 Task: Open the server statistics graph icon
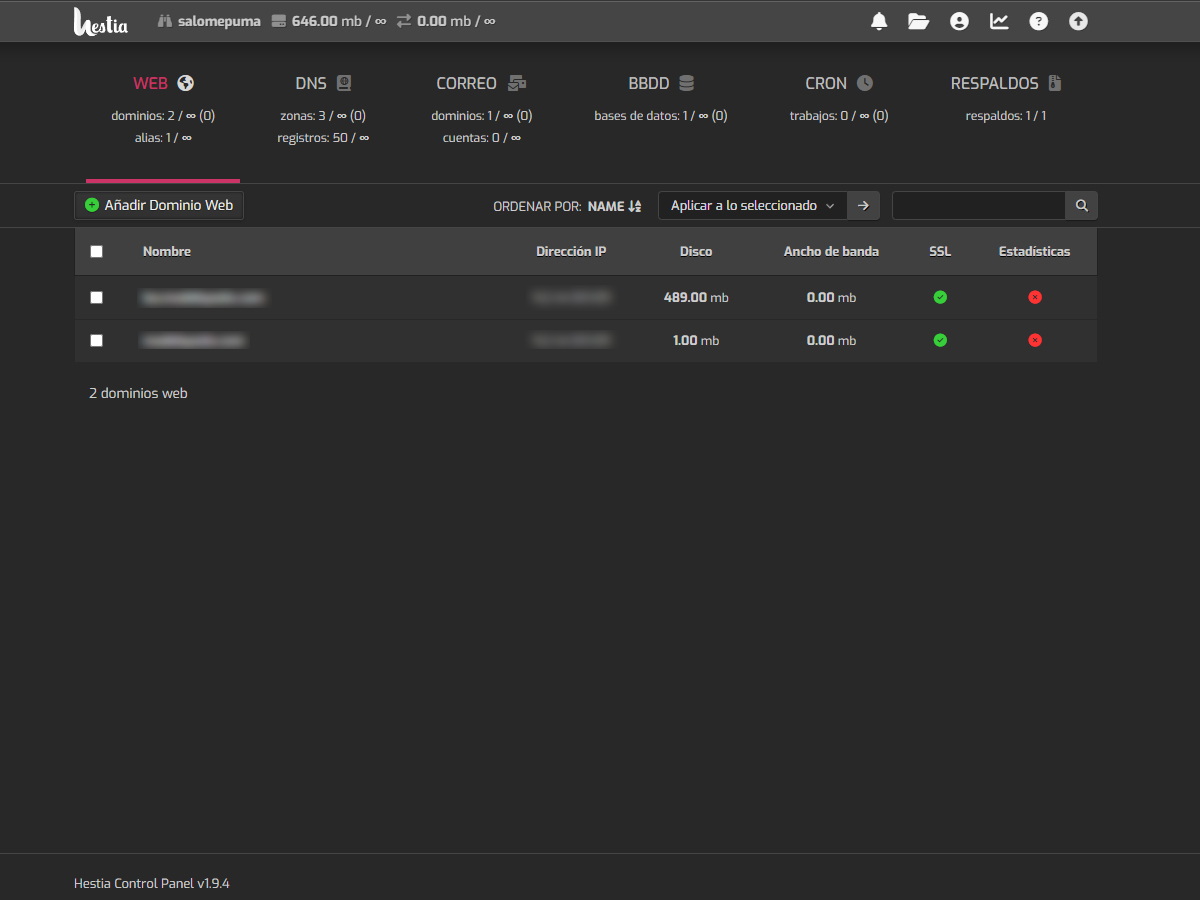pos(999,20)
